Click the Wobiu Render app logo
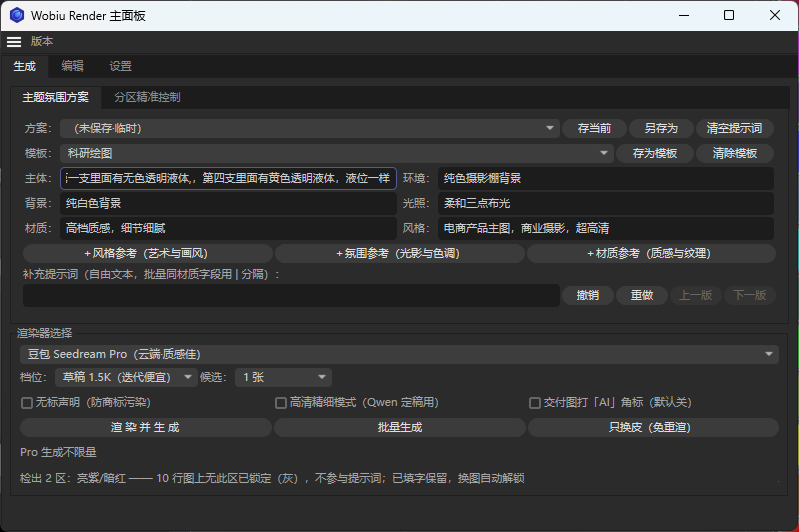The image size is (799, 532). (17, 15)
